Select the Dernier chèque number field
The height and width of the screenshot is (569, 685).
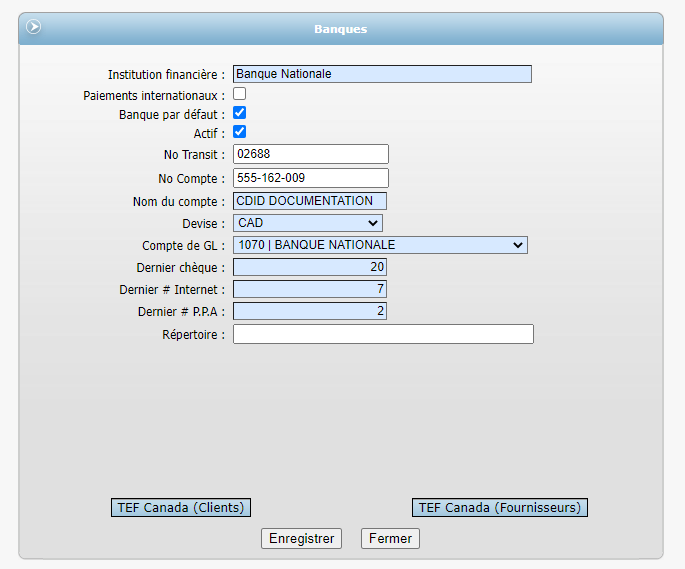pos(310,267)
